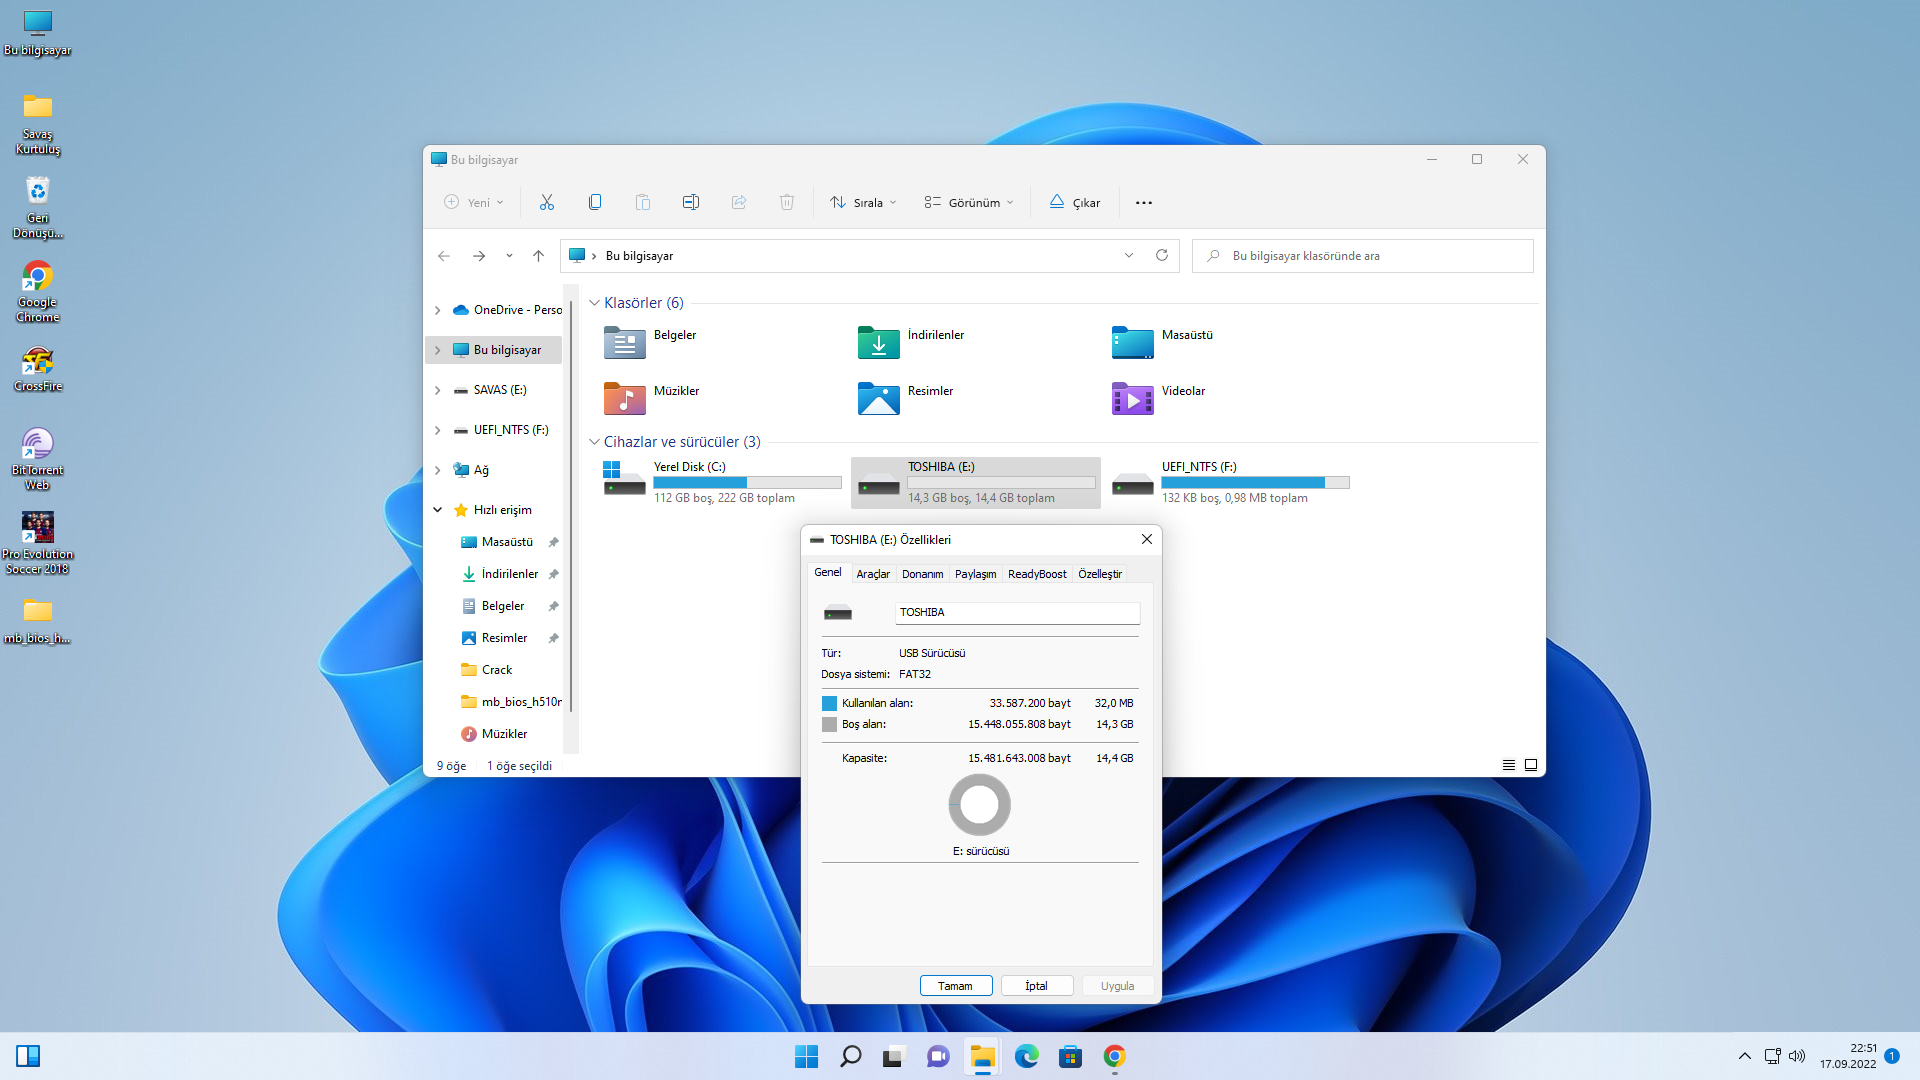Open the recent locations chevron
Viewport: 1920px width, 1080px height.
pyautogui.click(x=509, y=256)
